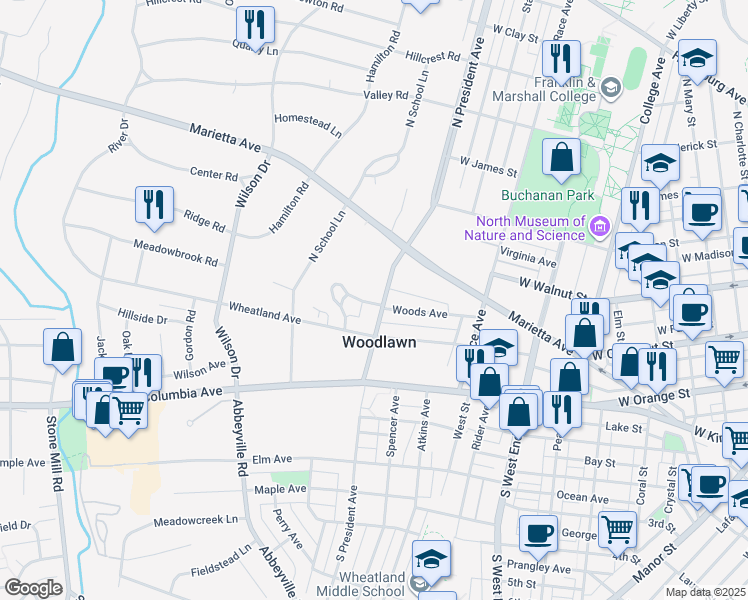Open the shopping bag marker above Stone Mill Rd
Image resolution: width=748 pixels, height=600 pixels.
click(x=62, y=348)
